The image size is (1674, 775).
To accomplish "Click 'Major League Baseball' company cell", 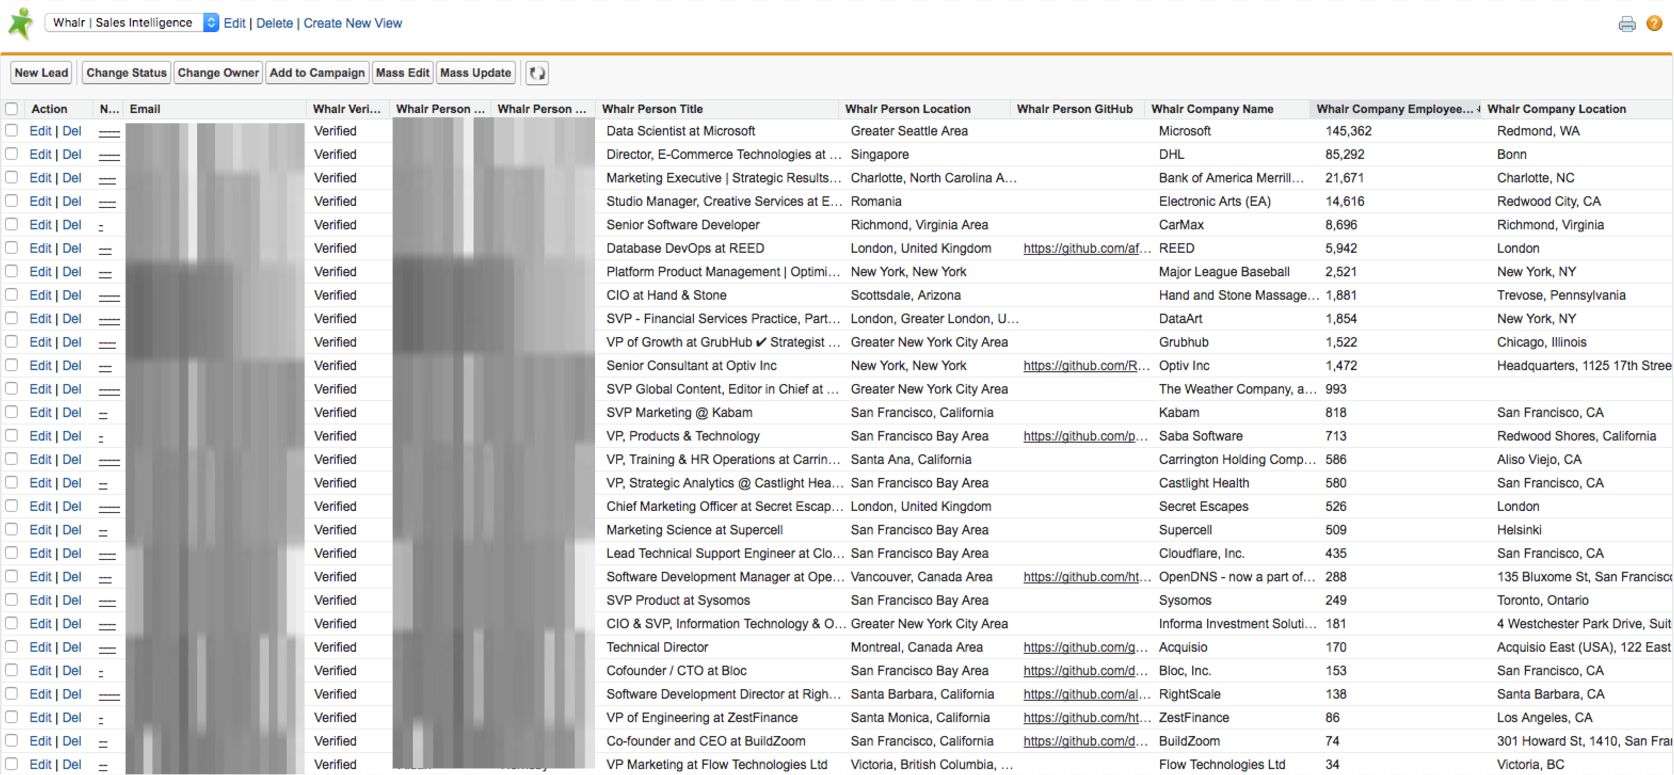I will (x=1224, y=272).
